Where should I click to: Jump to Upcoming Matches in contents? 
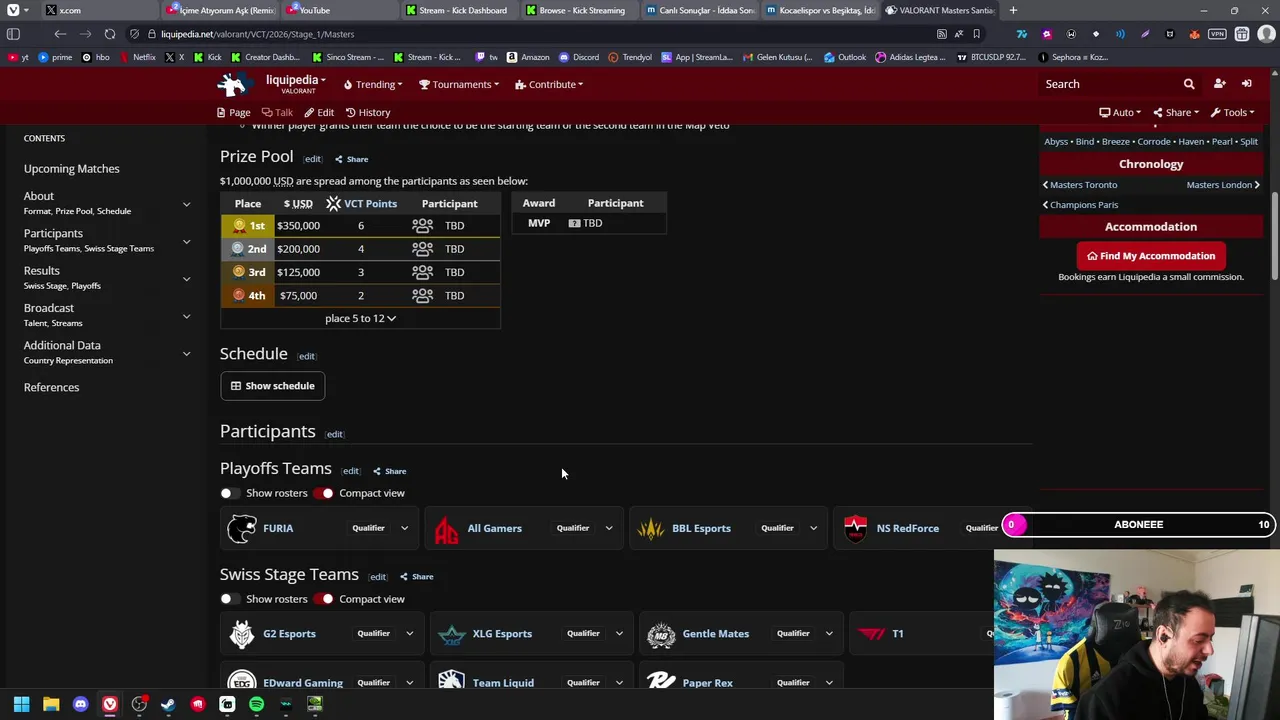pyautogui.click(x=71, y=169)
